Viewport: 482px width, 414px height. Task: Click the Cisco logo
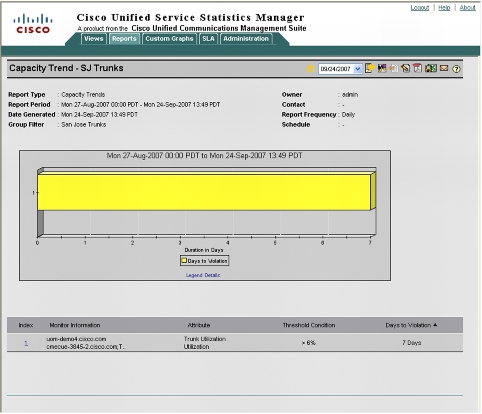click(x=33, y=24)
